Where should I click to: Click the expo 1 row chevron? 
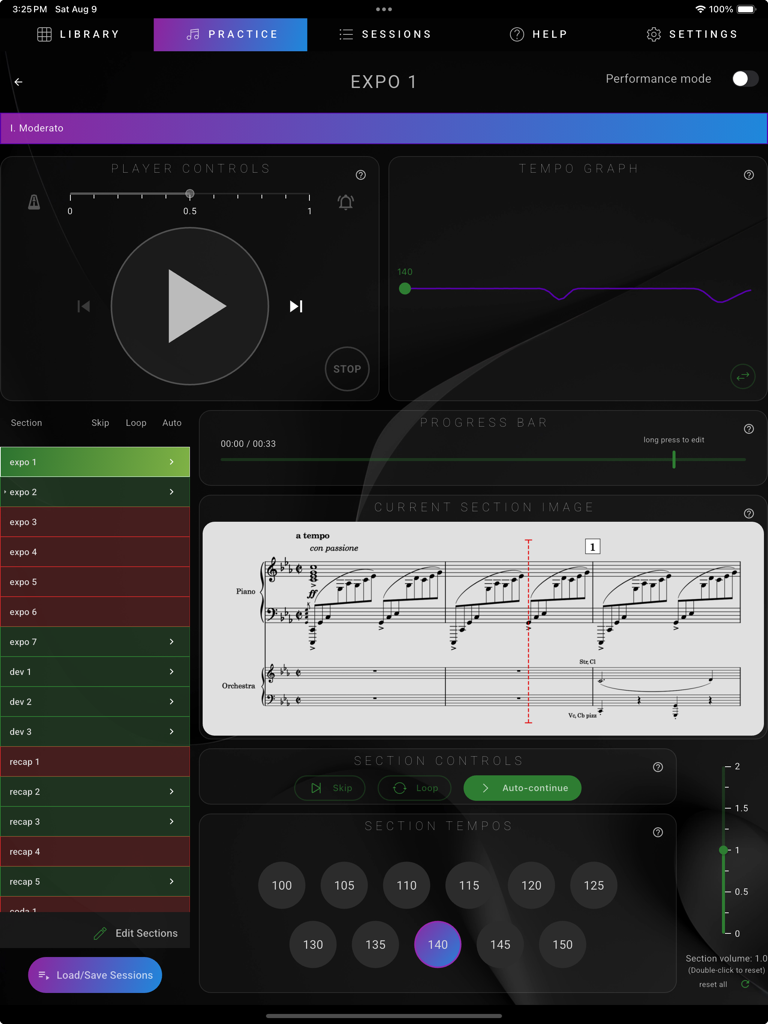172,462
